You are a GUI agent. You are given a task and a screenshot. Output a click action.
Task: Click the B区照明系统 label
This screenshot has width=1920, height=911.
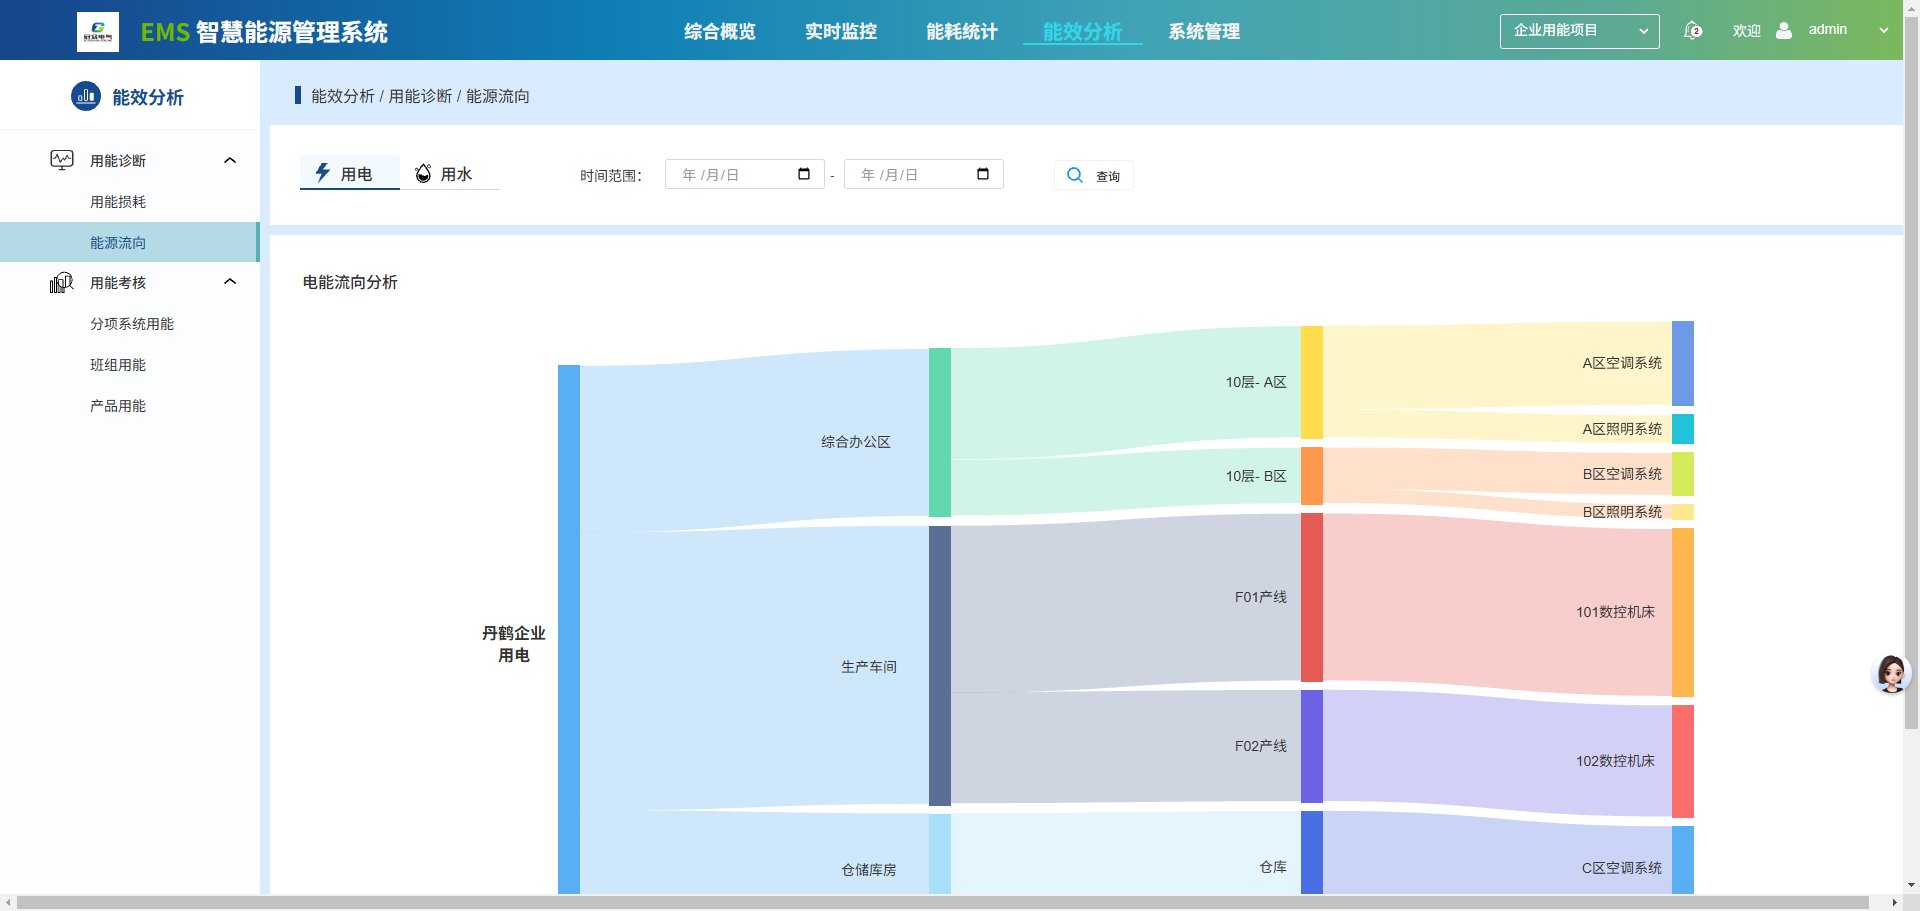coord(1622,512)
